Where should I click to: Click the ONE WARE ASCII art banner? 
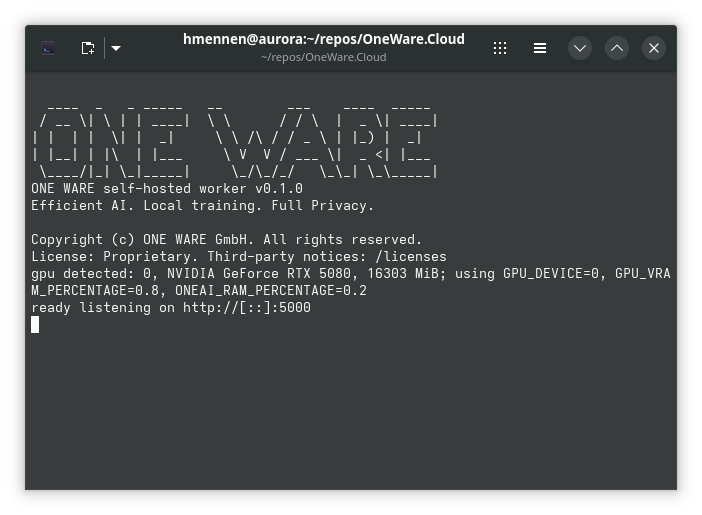[x=235, y=142]
